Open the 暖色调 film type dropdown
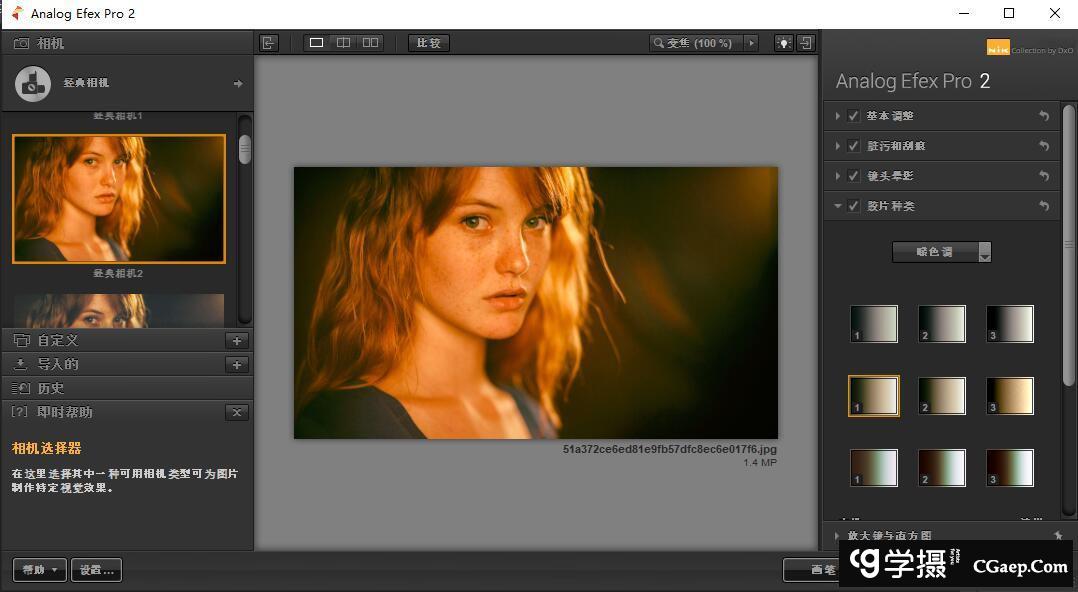The image size is (1078, 592). point(941,252)
